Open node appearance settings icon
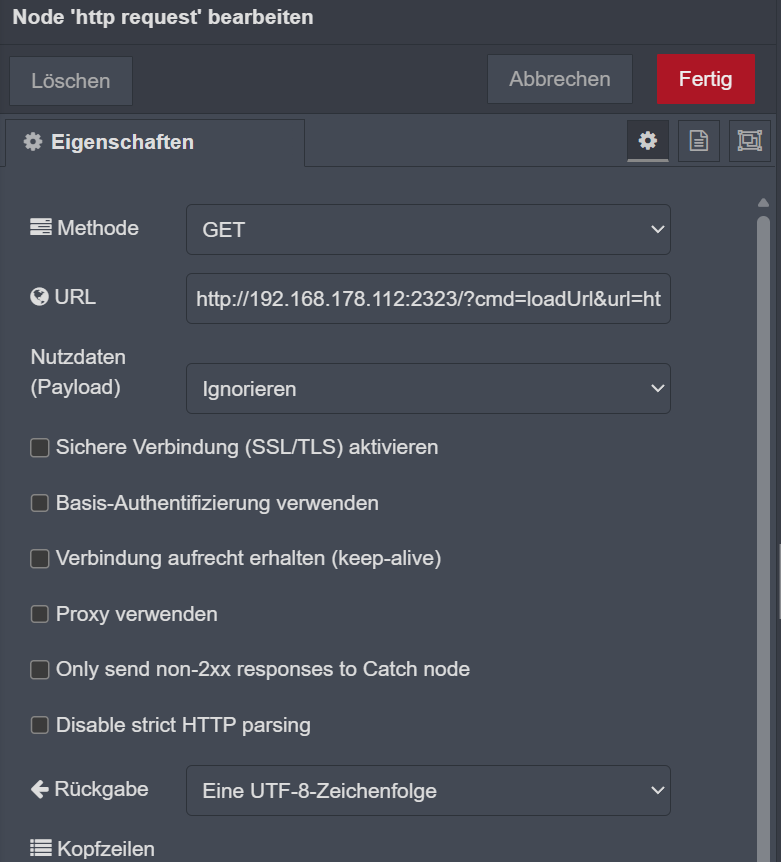This screenshot has width=781, height=862. pos(749,141)
